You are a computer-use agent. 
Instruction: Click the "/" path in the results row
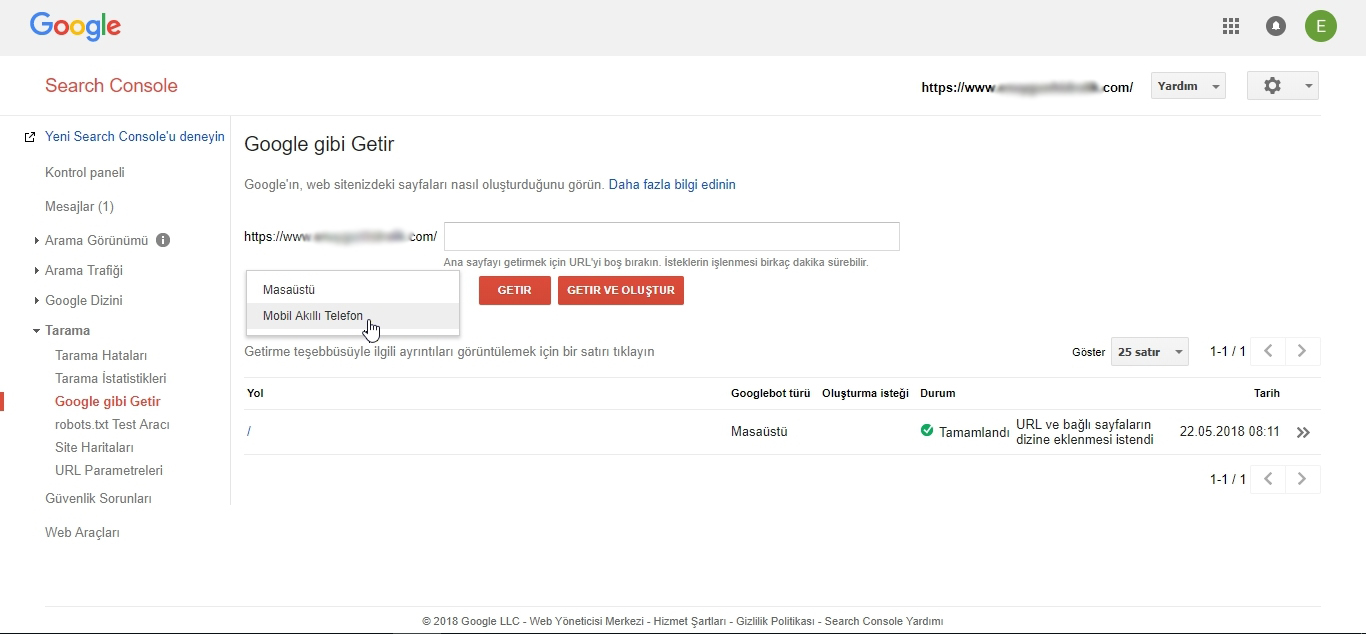[x=249, y=432]
